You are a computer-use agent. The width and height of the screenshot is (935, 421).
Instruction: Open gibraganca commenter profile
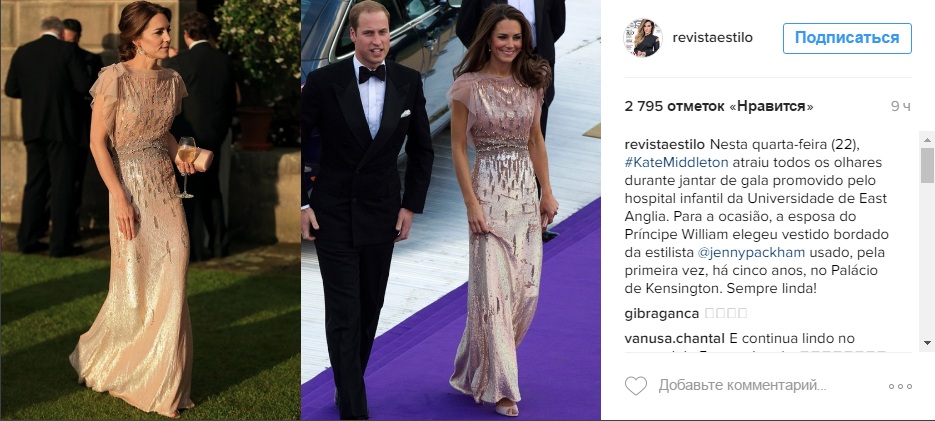click(x=661, y=313)
